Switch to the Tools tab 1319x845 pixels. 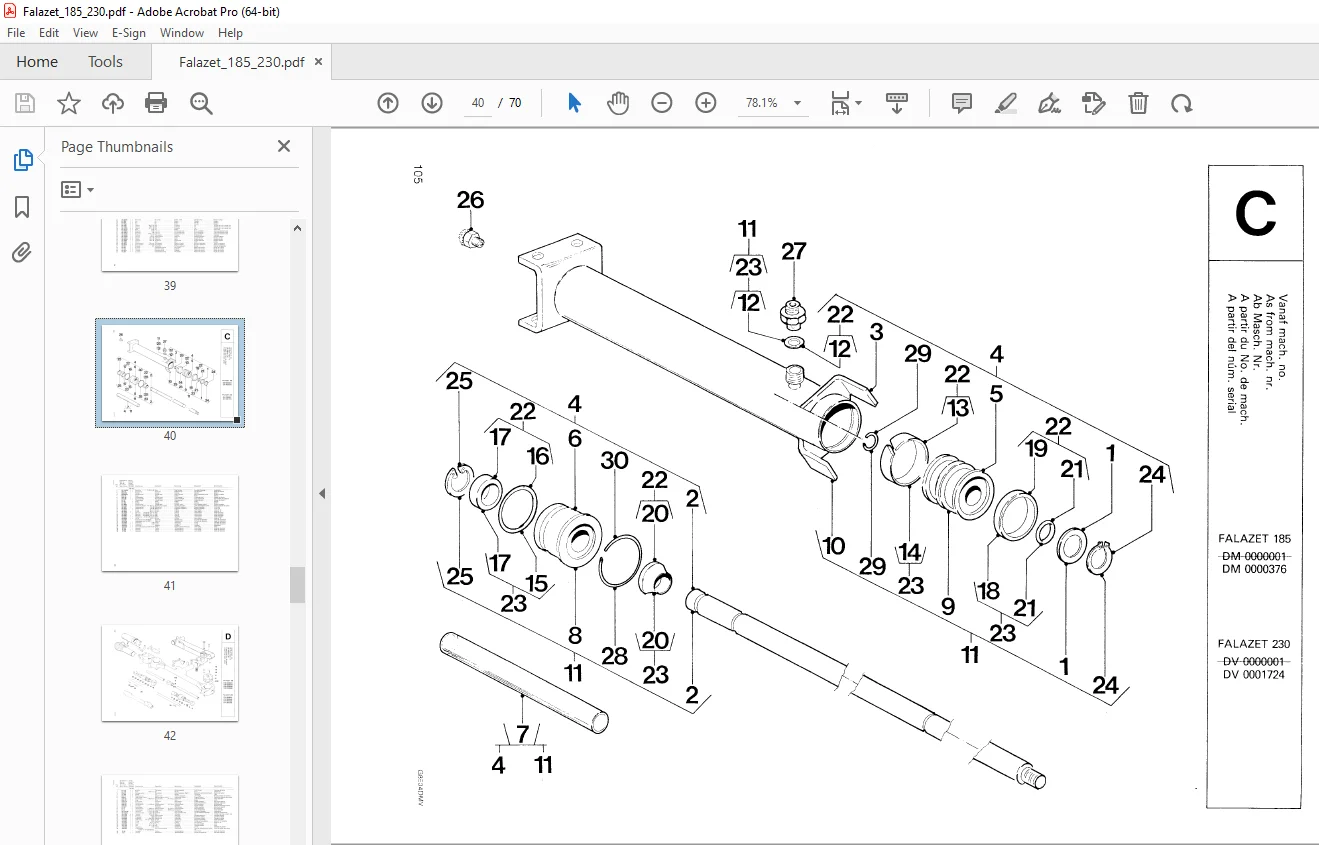tap(105, 62)
